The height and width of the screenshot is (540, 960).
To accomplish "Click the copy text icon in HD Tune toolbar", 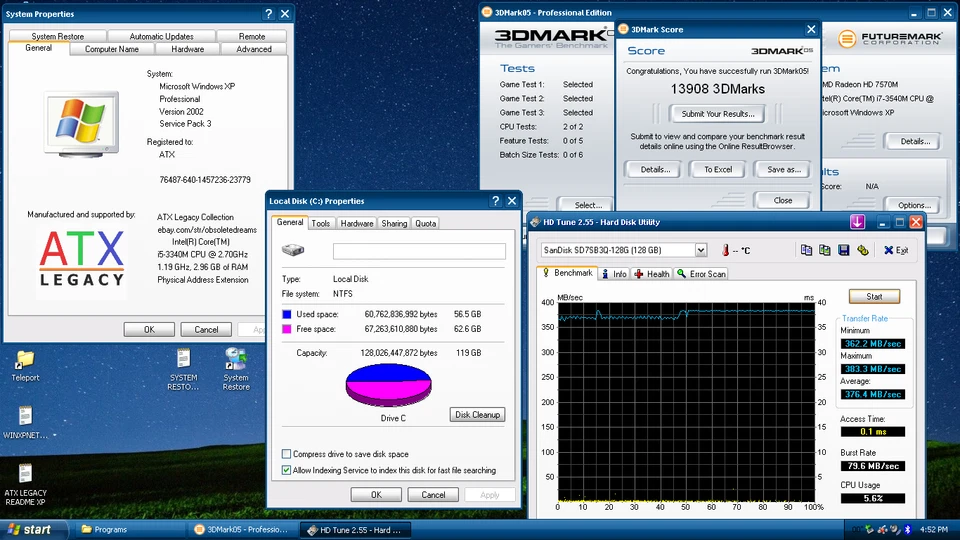I will click(x=806, y=250).
